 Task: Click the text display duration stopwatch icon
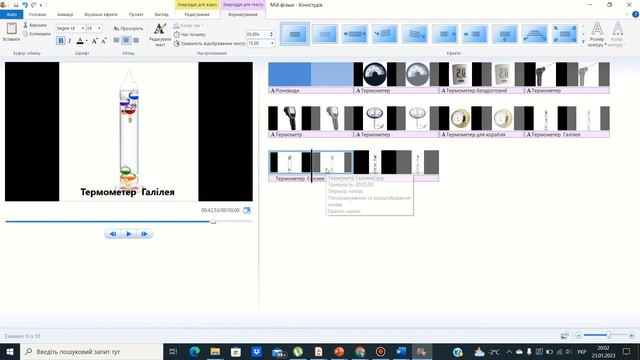click(177, 43)
